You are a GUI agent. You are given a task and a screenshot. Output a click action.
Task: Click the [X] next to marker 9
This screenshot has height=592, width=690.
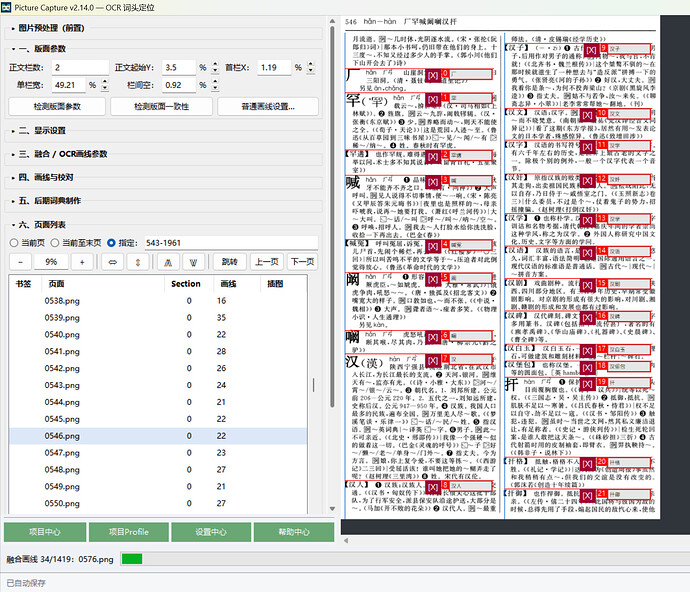[x=591, y=50]
